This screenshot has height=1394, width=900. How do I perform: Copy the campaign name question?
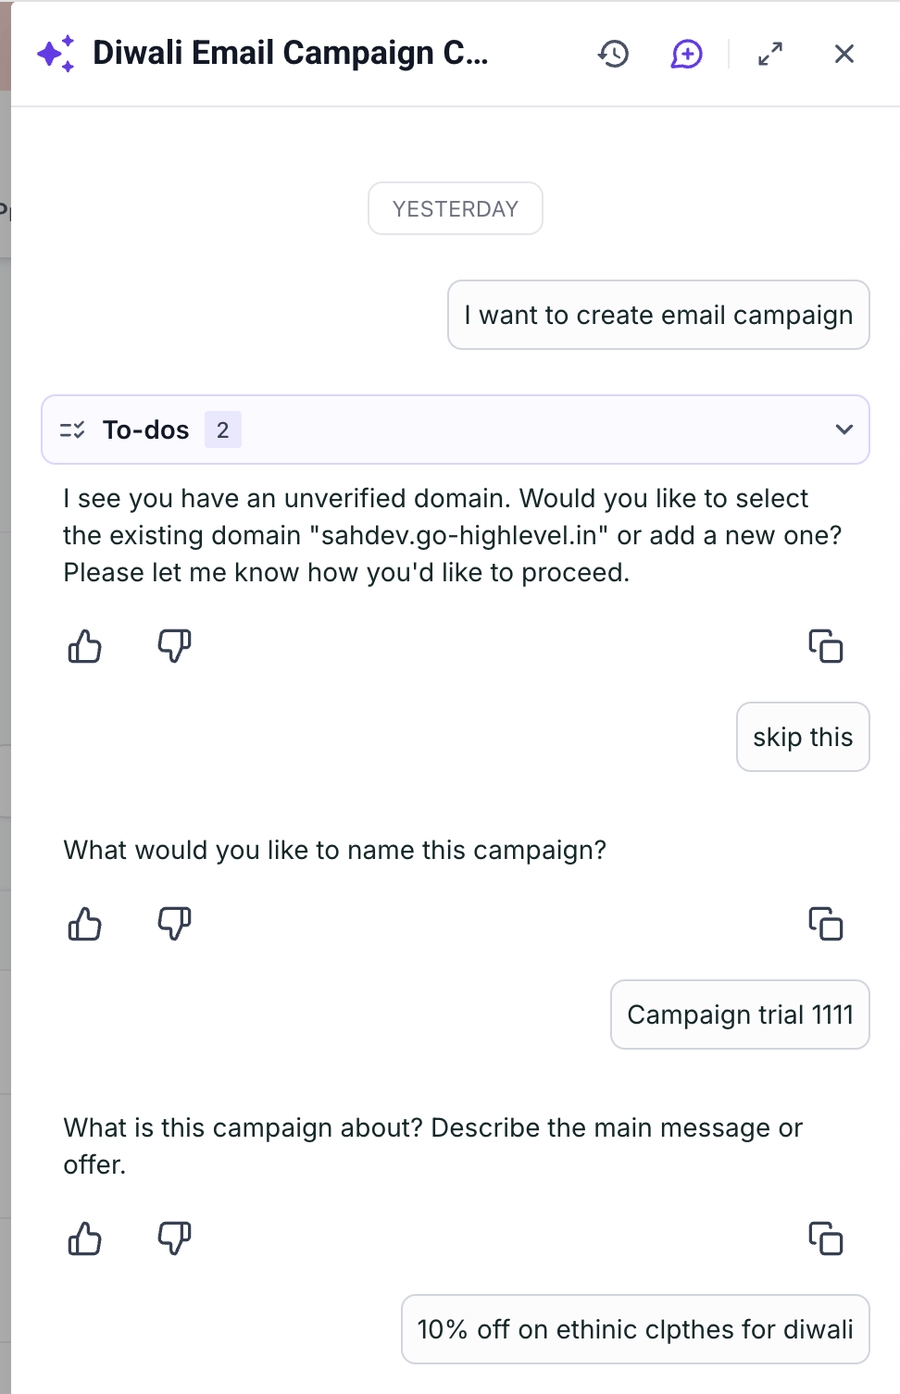(x=826, y=924)
